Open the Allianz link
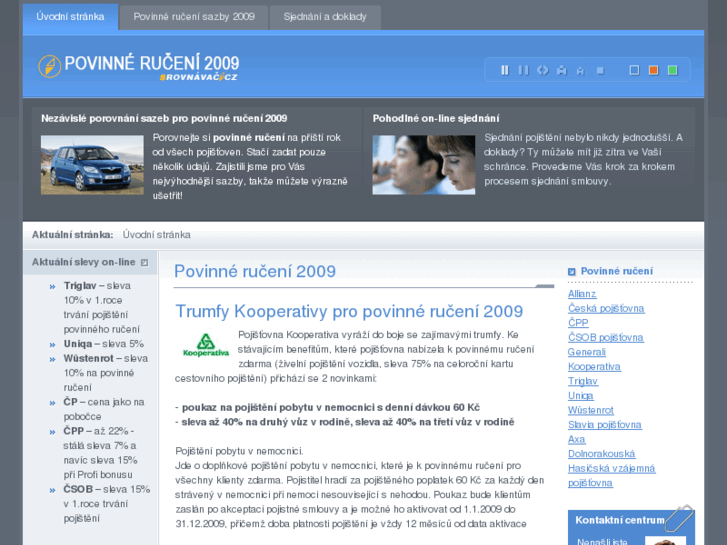The image size is (727, 545). tap(582, 294)
